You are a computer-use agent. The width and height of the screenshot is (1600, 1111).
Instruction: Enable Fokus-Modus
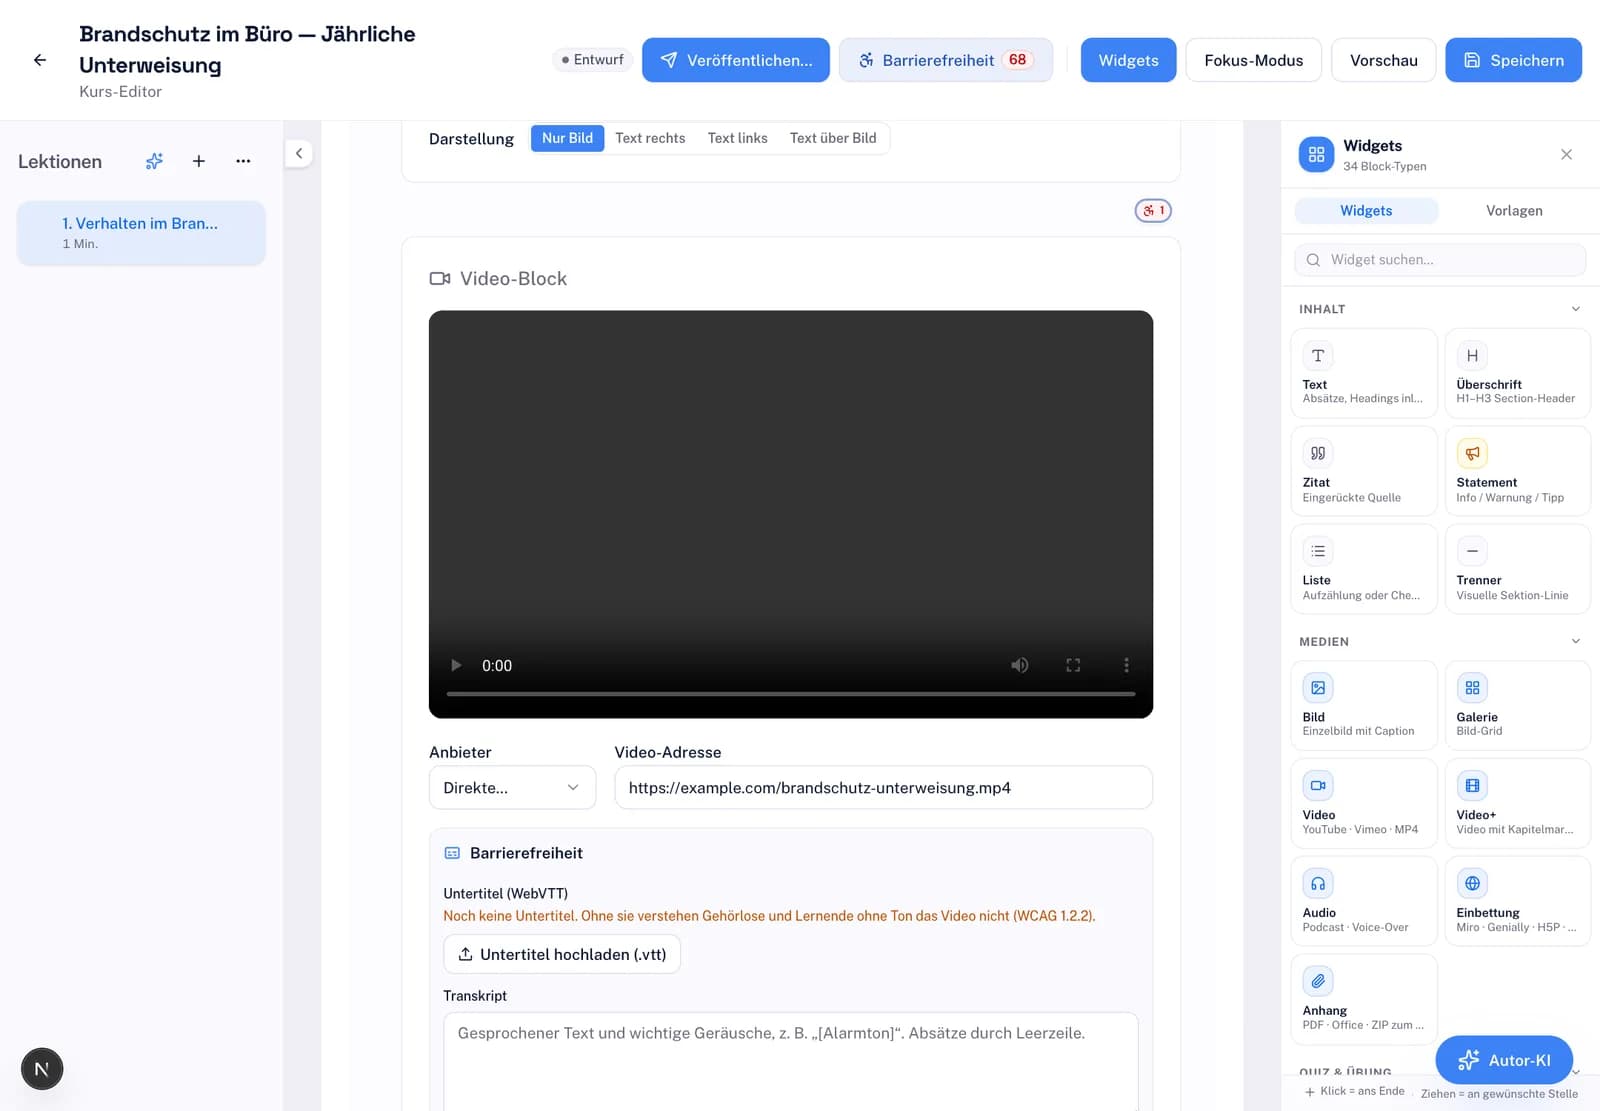pyautogui.click(x=1253, y=60)
